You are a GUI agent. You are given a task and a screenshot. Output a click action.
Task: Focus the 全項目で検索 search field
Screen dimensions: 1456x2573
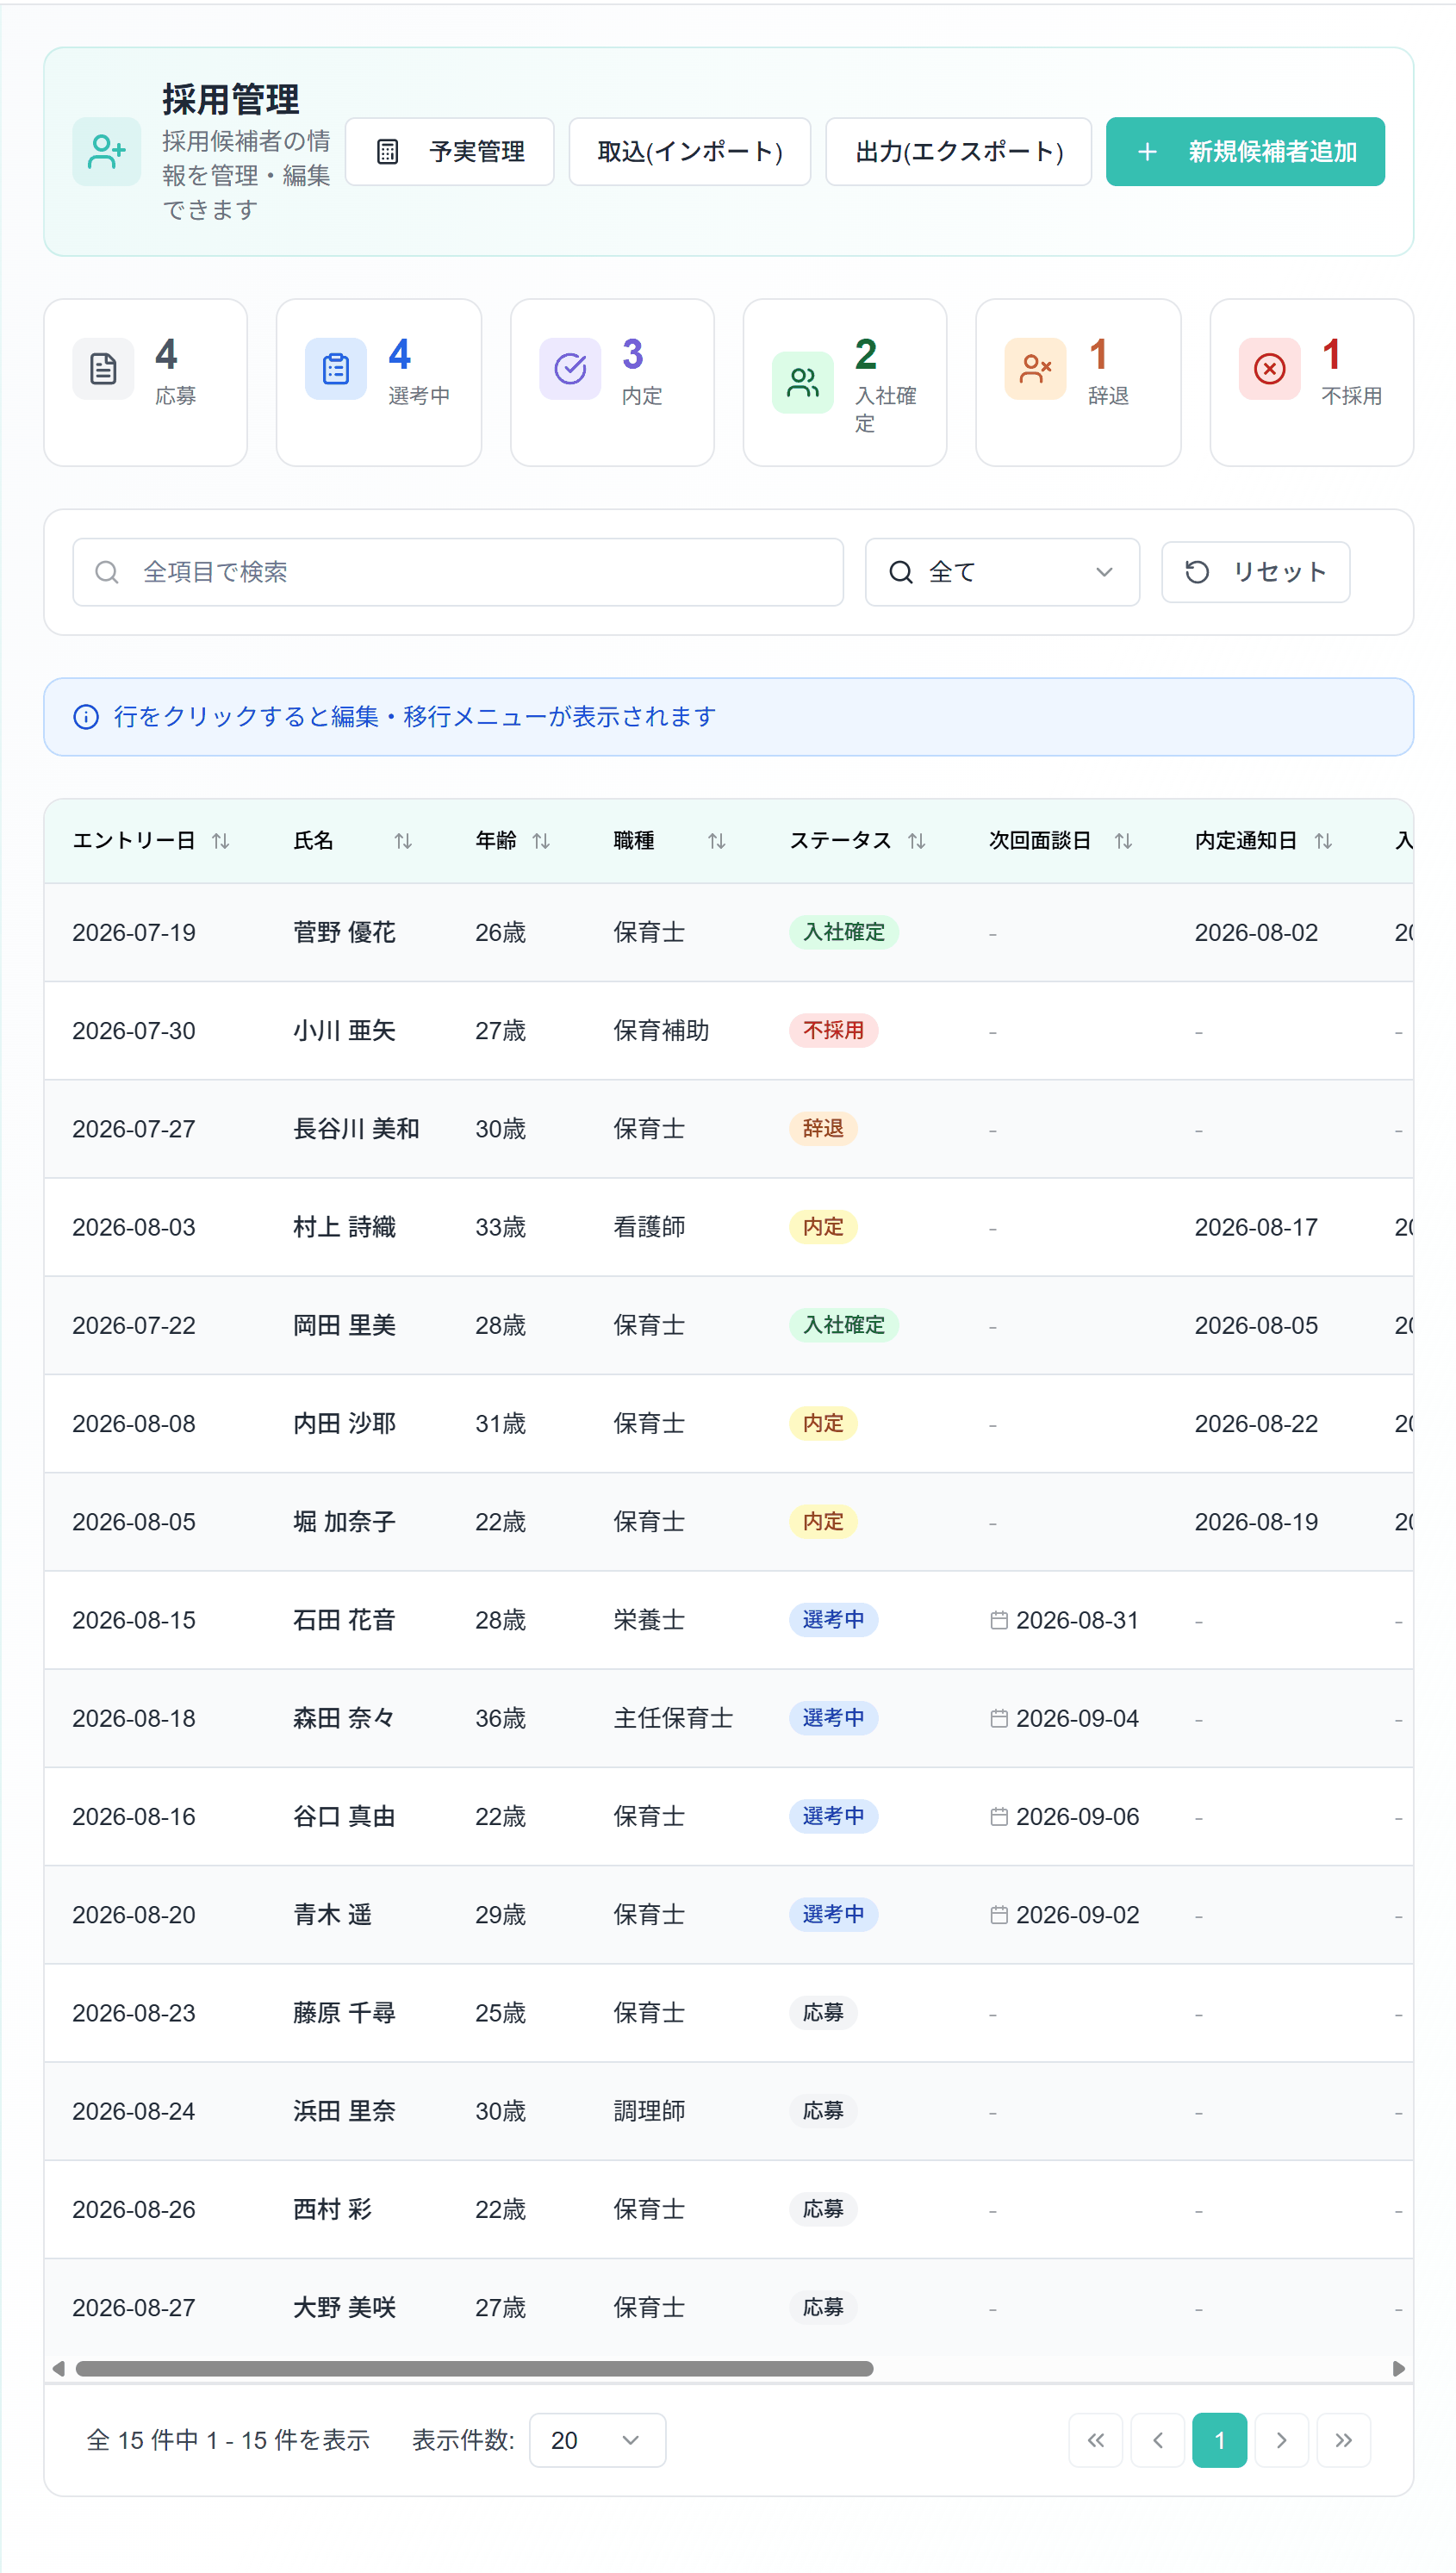458,572
